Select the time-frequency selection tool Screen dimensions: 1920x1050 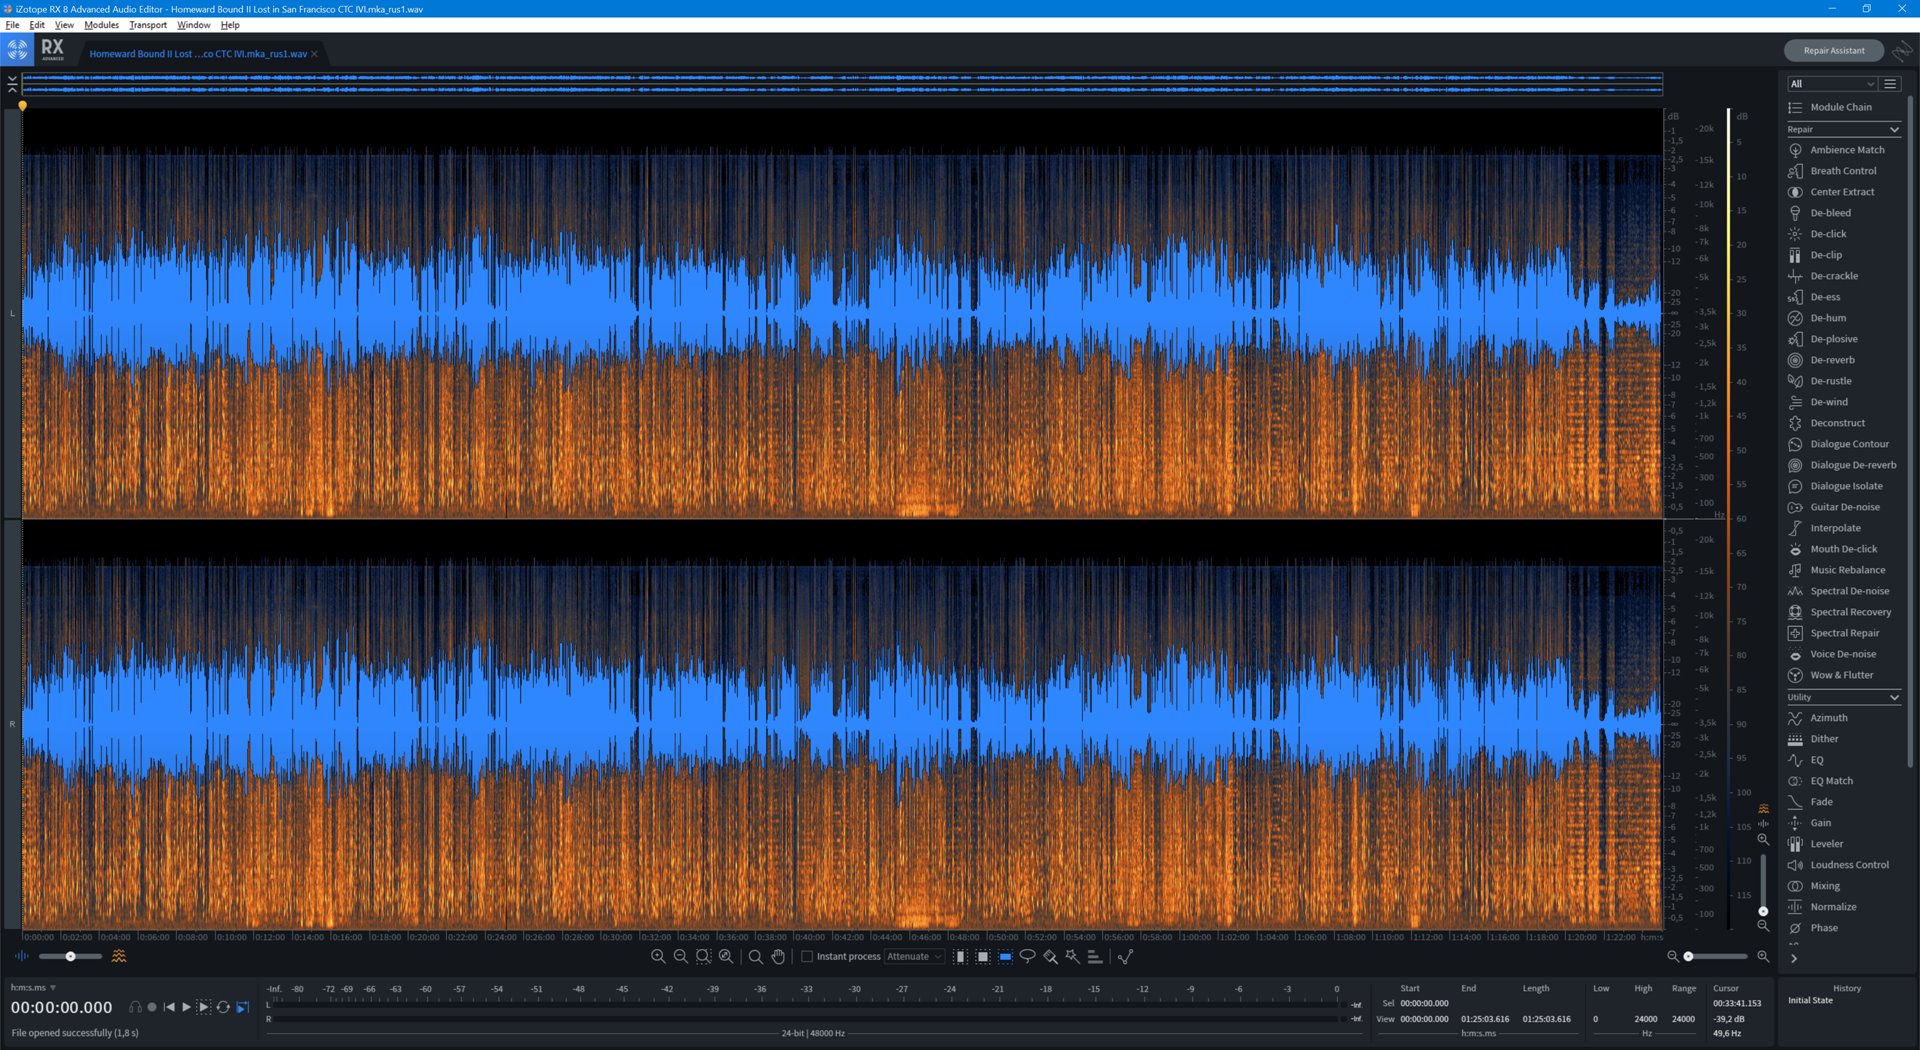point(983,957)
